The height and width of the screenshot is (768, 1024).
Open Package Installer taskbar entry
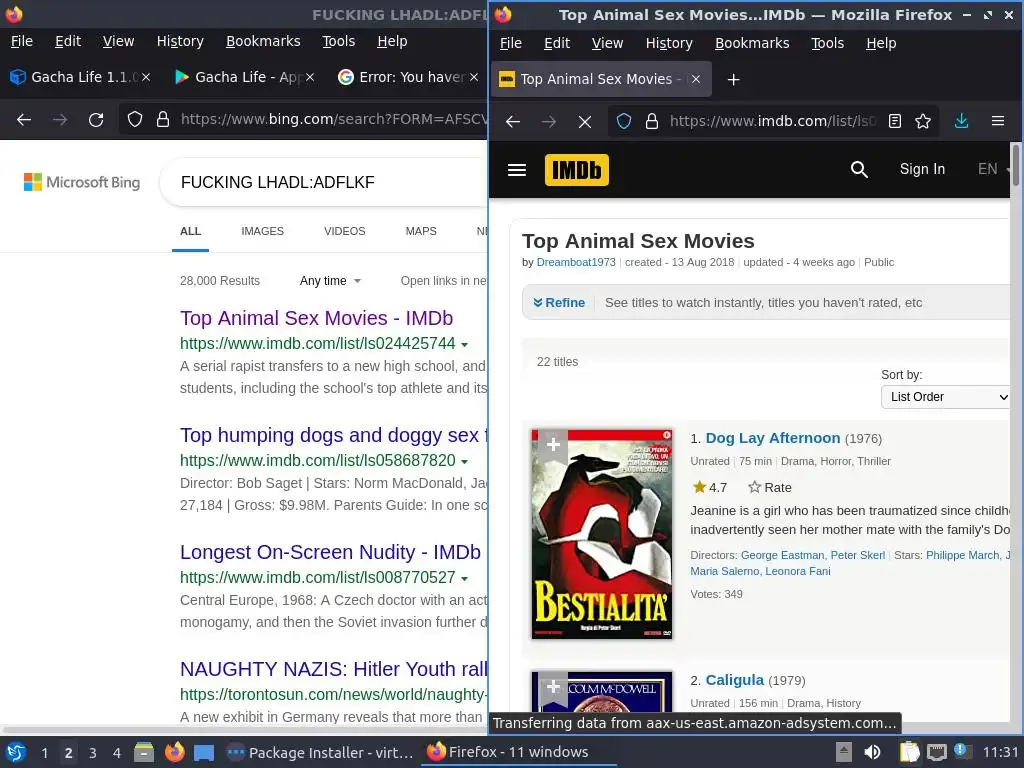[x=320, y=752]
